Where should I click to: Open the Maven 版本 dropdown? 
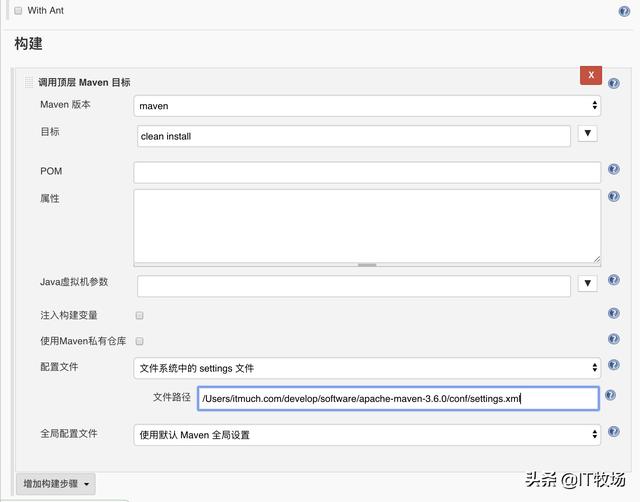pyautogui.click(x=367, y=106)
